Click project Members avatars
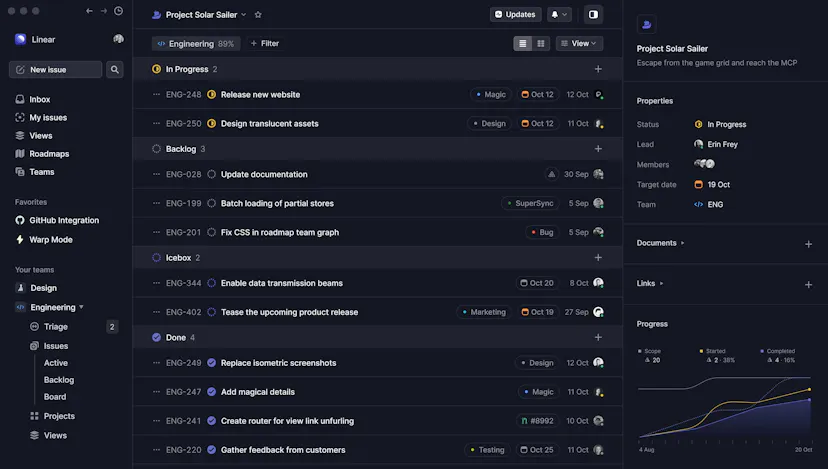 coord(704,164)
